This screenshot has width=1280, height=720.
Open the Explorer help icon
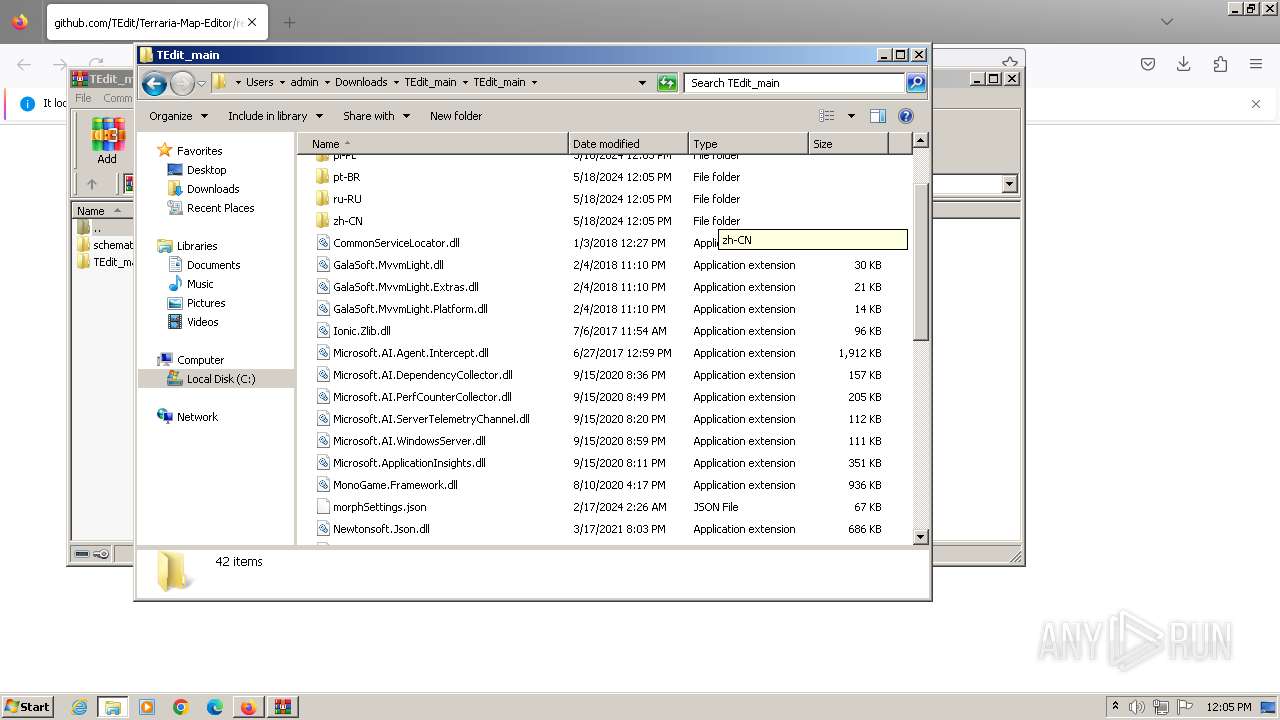[906, 116]
